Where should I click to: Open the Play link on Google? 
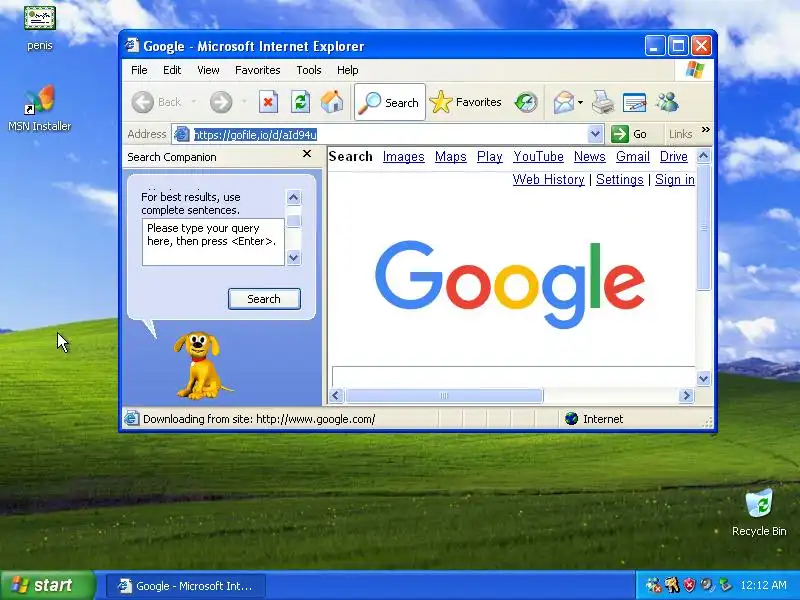click(490, 157)
